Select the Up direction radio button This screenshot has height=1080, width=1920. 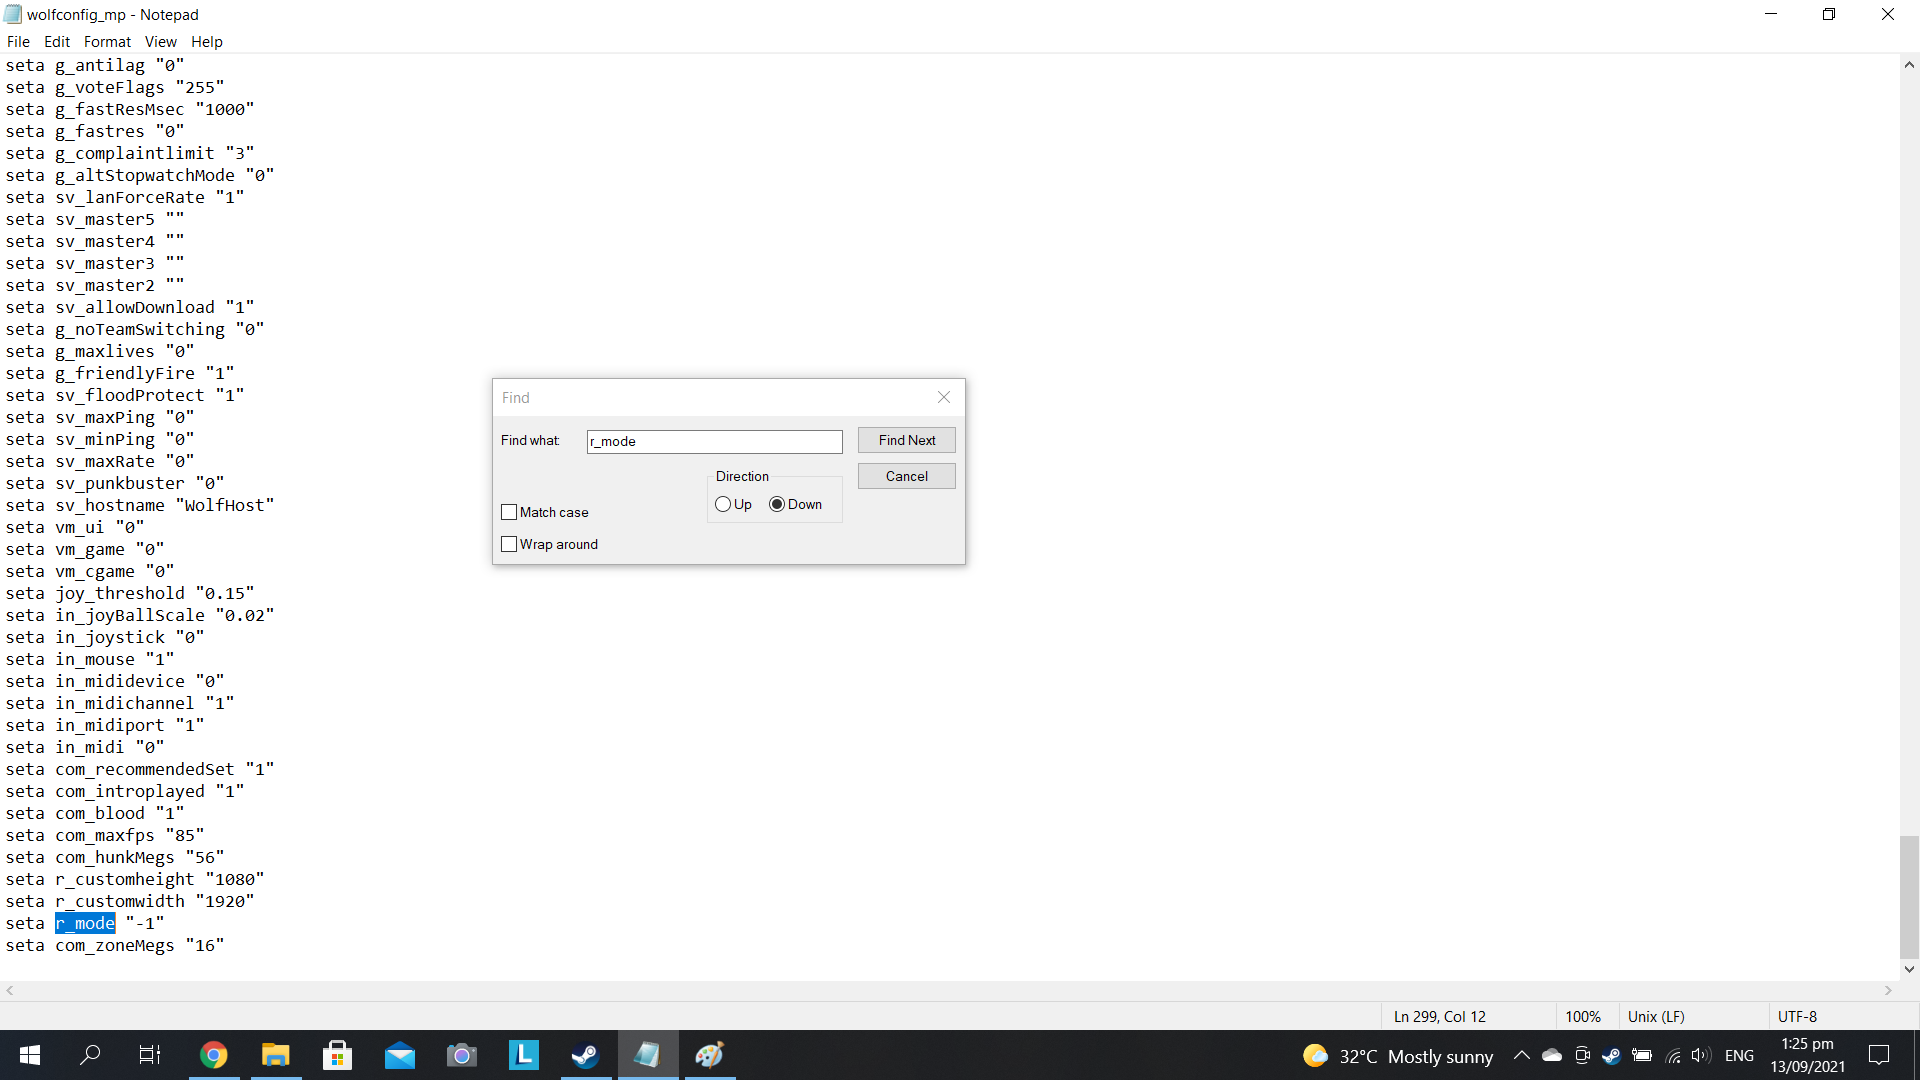tap(723, 504)
